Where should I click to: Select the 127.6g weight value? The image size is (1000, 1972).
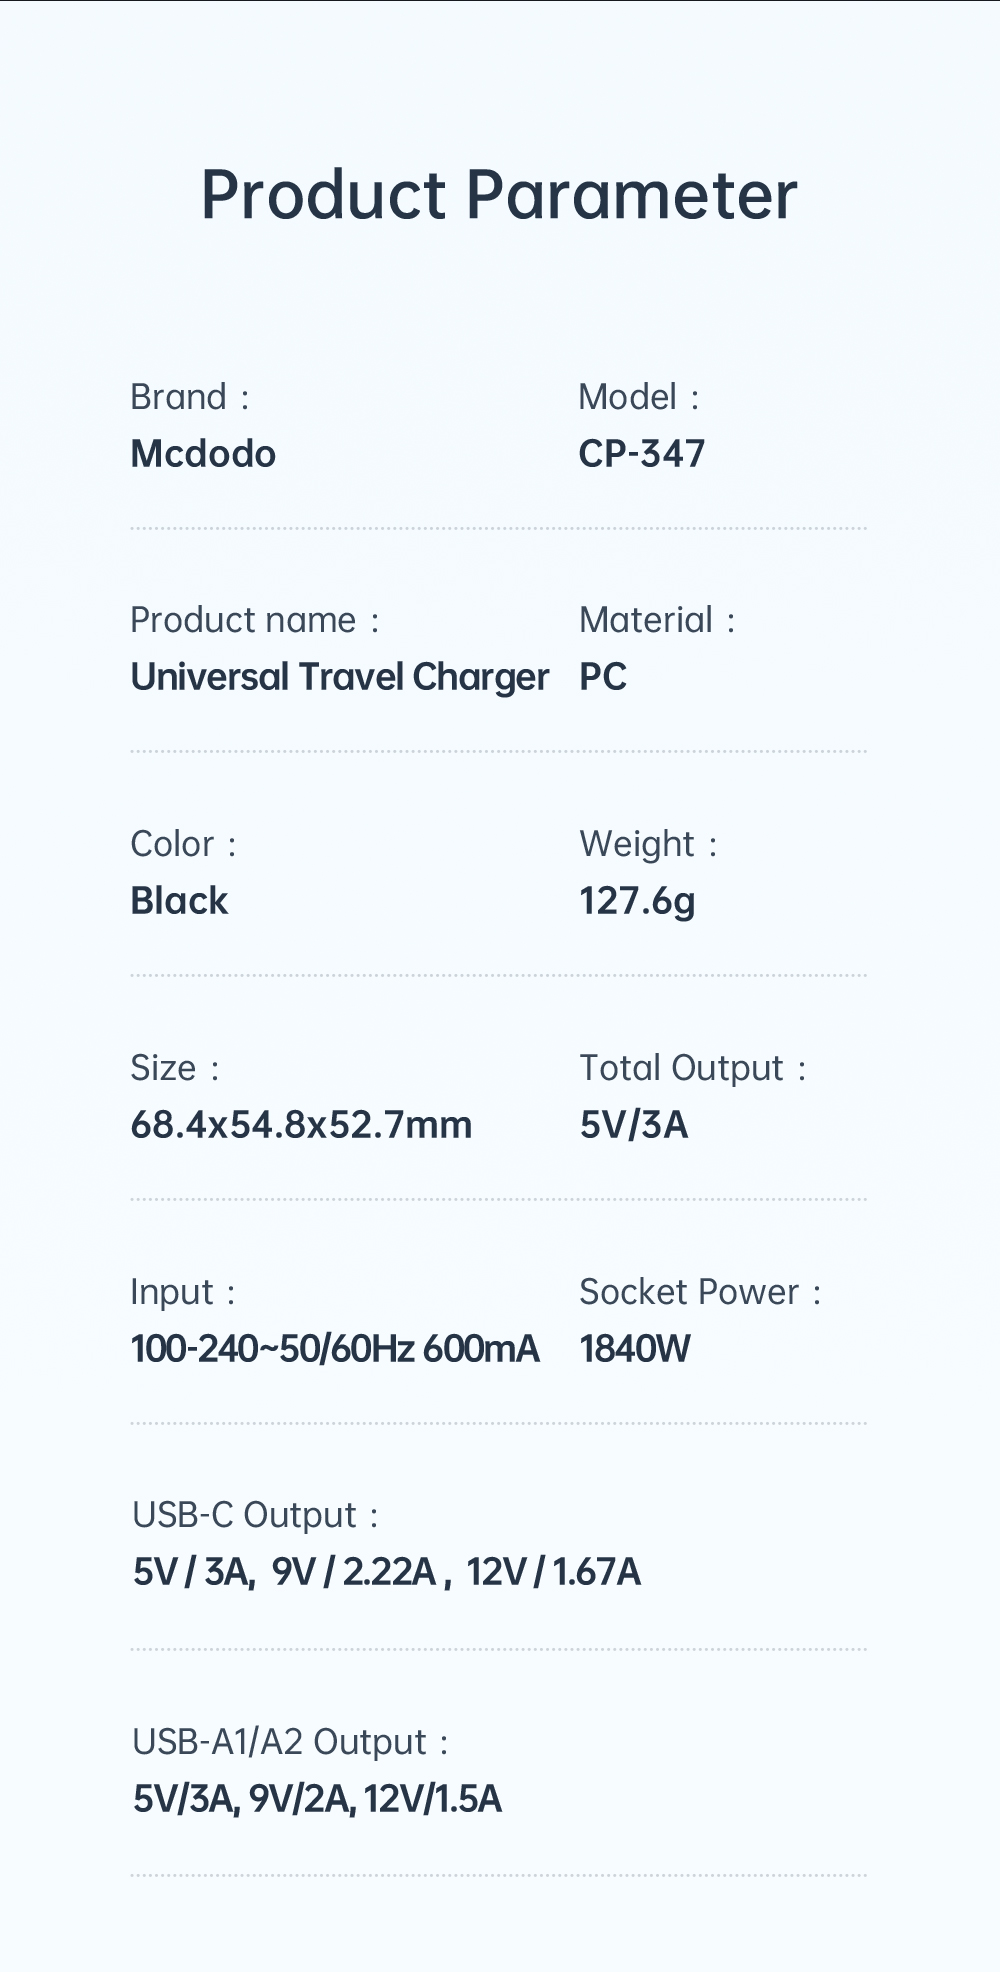637,901
